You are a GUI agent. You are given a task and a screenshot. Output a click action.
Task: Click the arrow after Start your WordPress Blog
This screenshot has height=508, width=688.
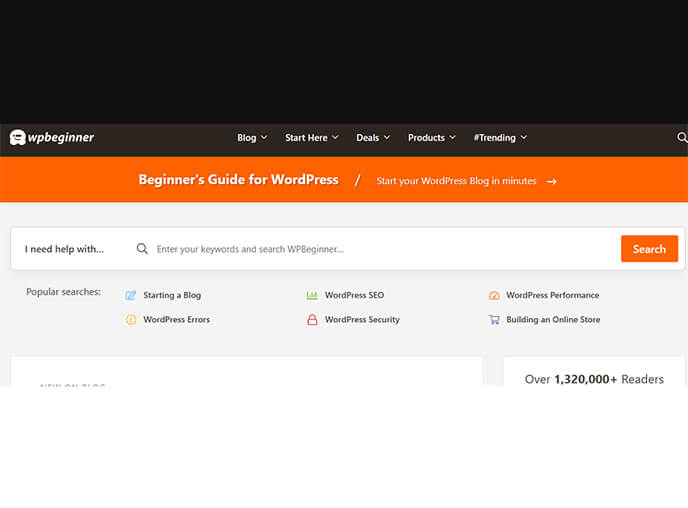(x=552, y=181)
